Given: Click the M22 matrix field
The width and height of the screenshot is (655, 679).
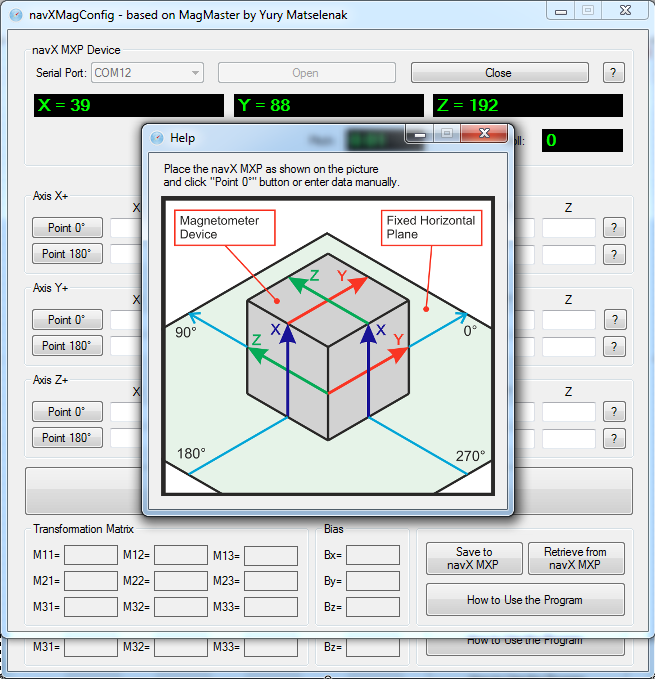Looking at the screenshot, I should 181,581.
